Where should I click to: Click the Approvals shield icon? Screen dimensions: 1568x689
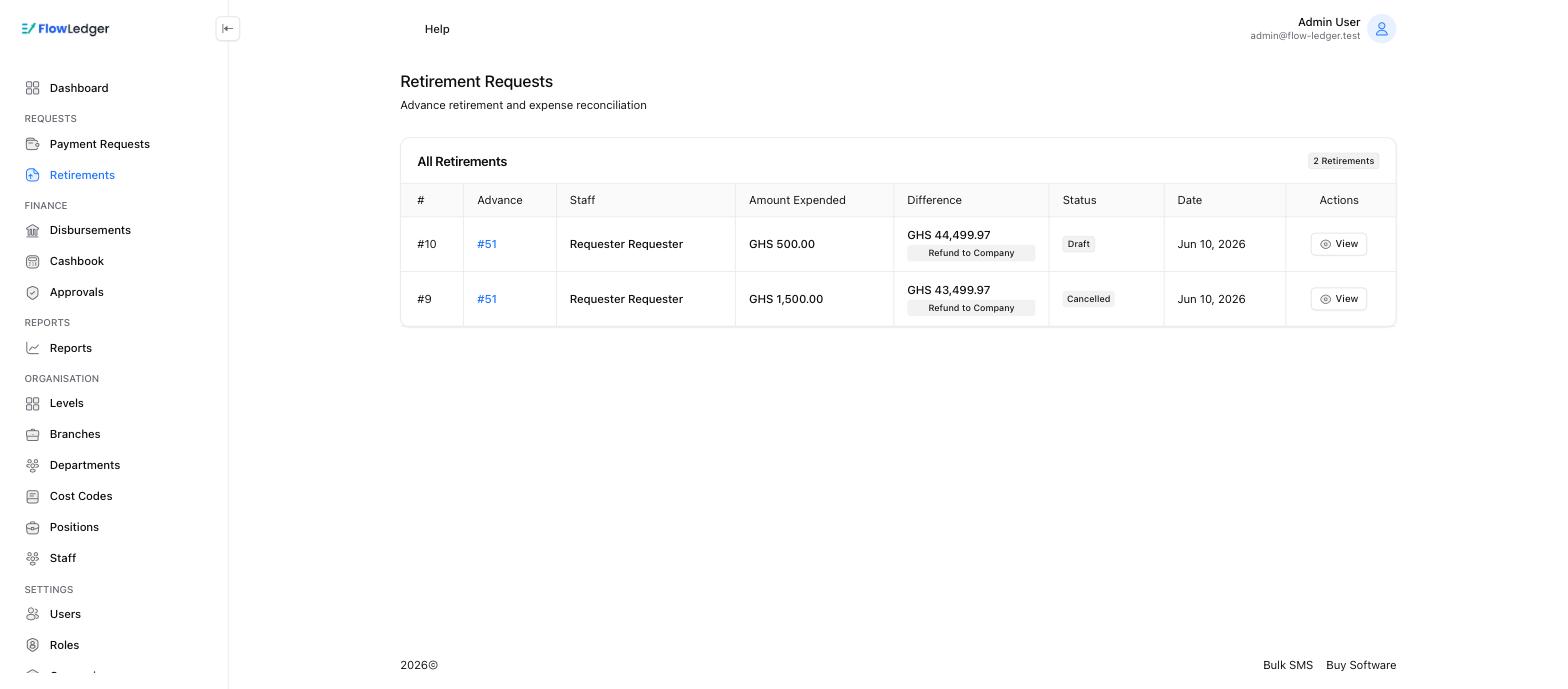pos(33,292)
